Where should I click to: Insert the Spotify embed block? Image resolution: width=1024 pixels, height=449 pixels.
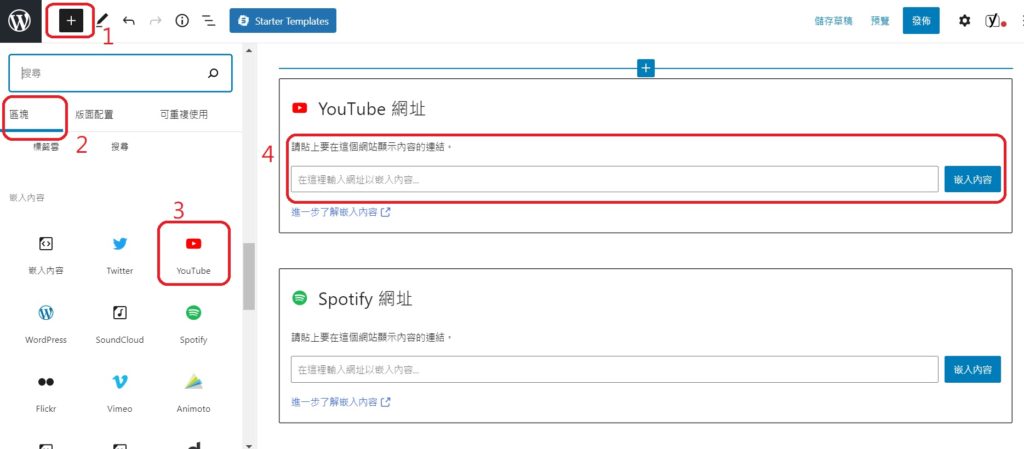(193, 325)
